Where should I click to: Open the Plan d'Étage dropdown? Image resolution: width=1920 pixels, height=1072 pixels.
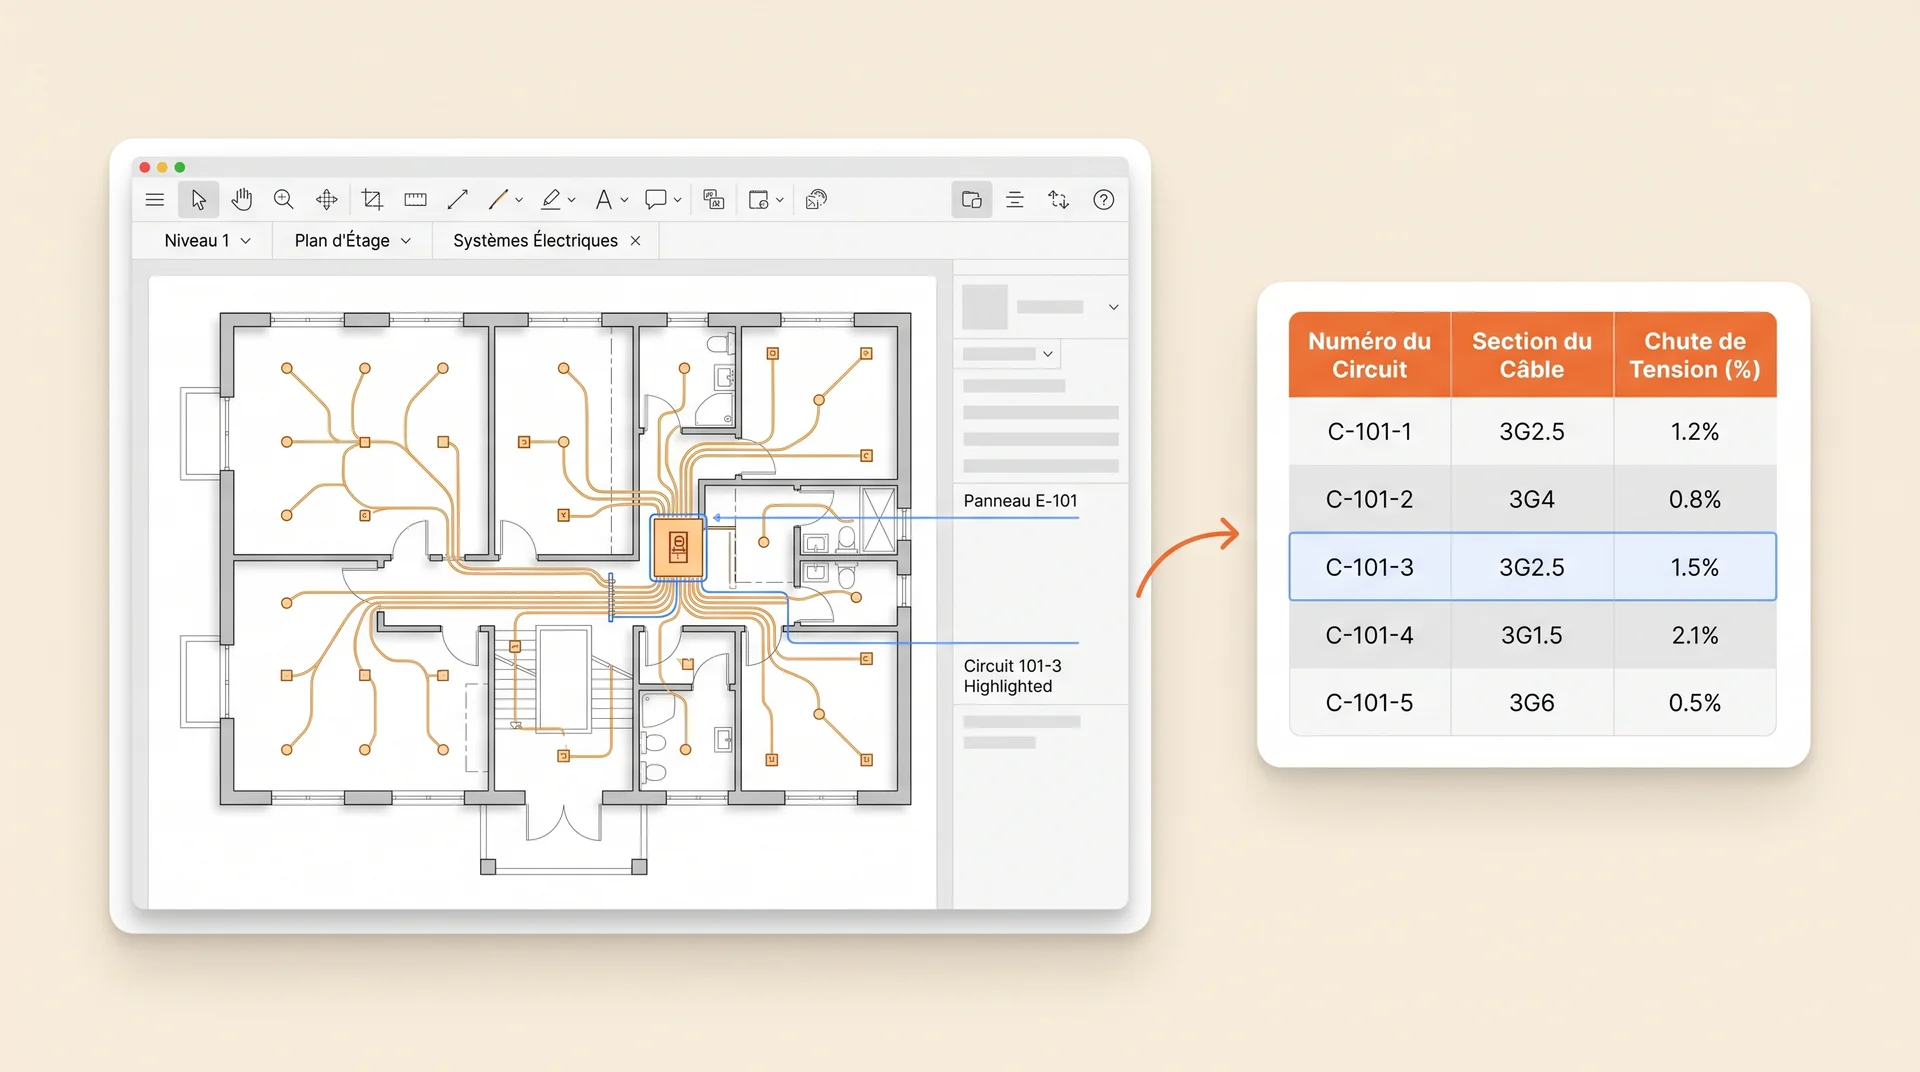352,241
